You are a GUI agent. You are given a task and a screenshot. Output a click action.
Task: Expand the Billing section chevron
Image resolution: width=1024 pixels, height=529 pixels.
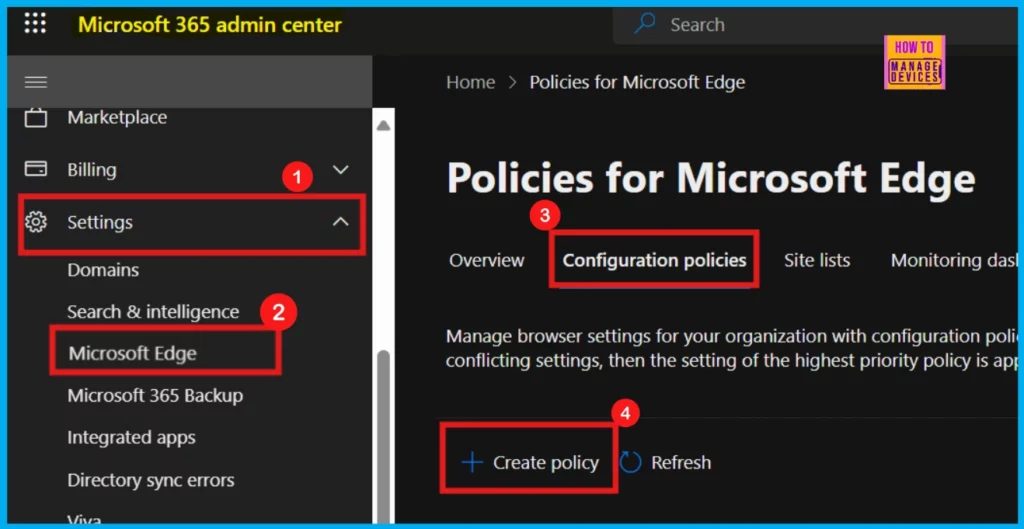pos(340,170)
